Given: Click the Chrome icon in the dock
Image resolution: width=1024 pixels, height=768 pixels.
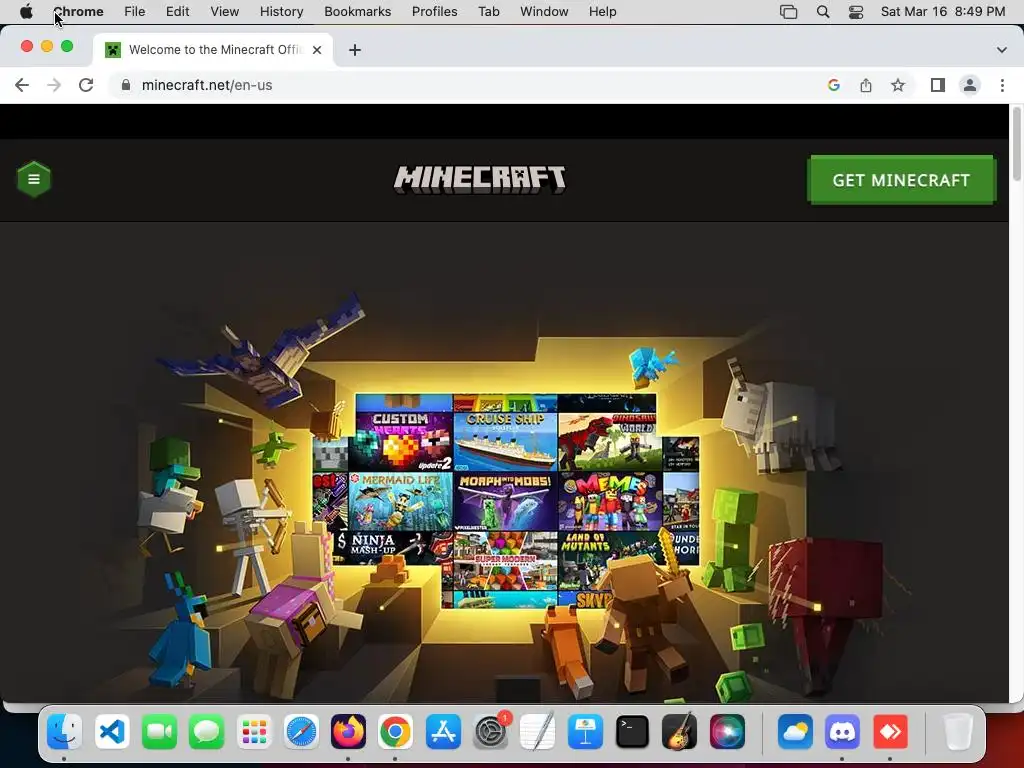Looking at the screenshot, I should point(395,731).
